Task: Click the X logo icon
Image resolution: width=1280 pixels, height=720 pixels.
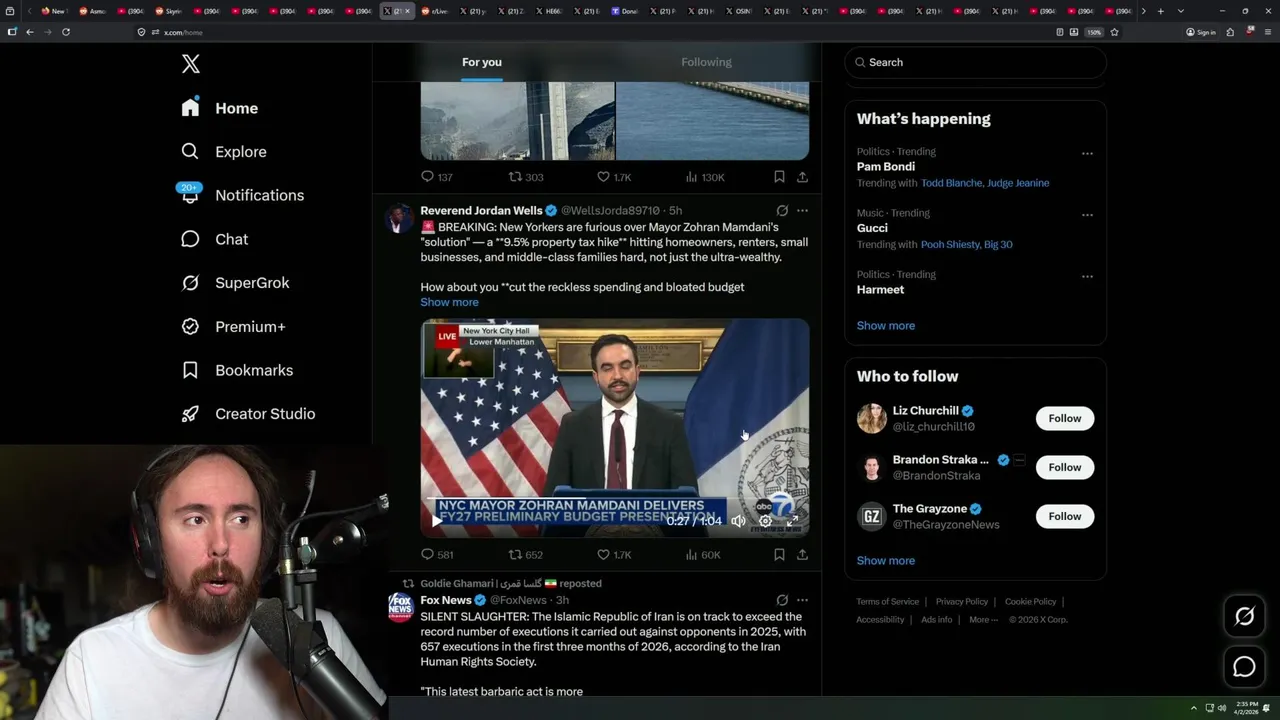Action: tap(191, 64)
